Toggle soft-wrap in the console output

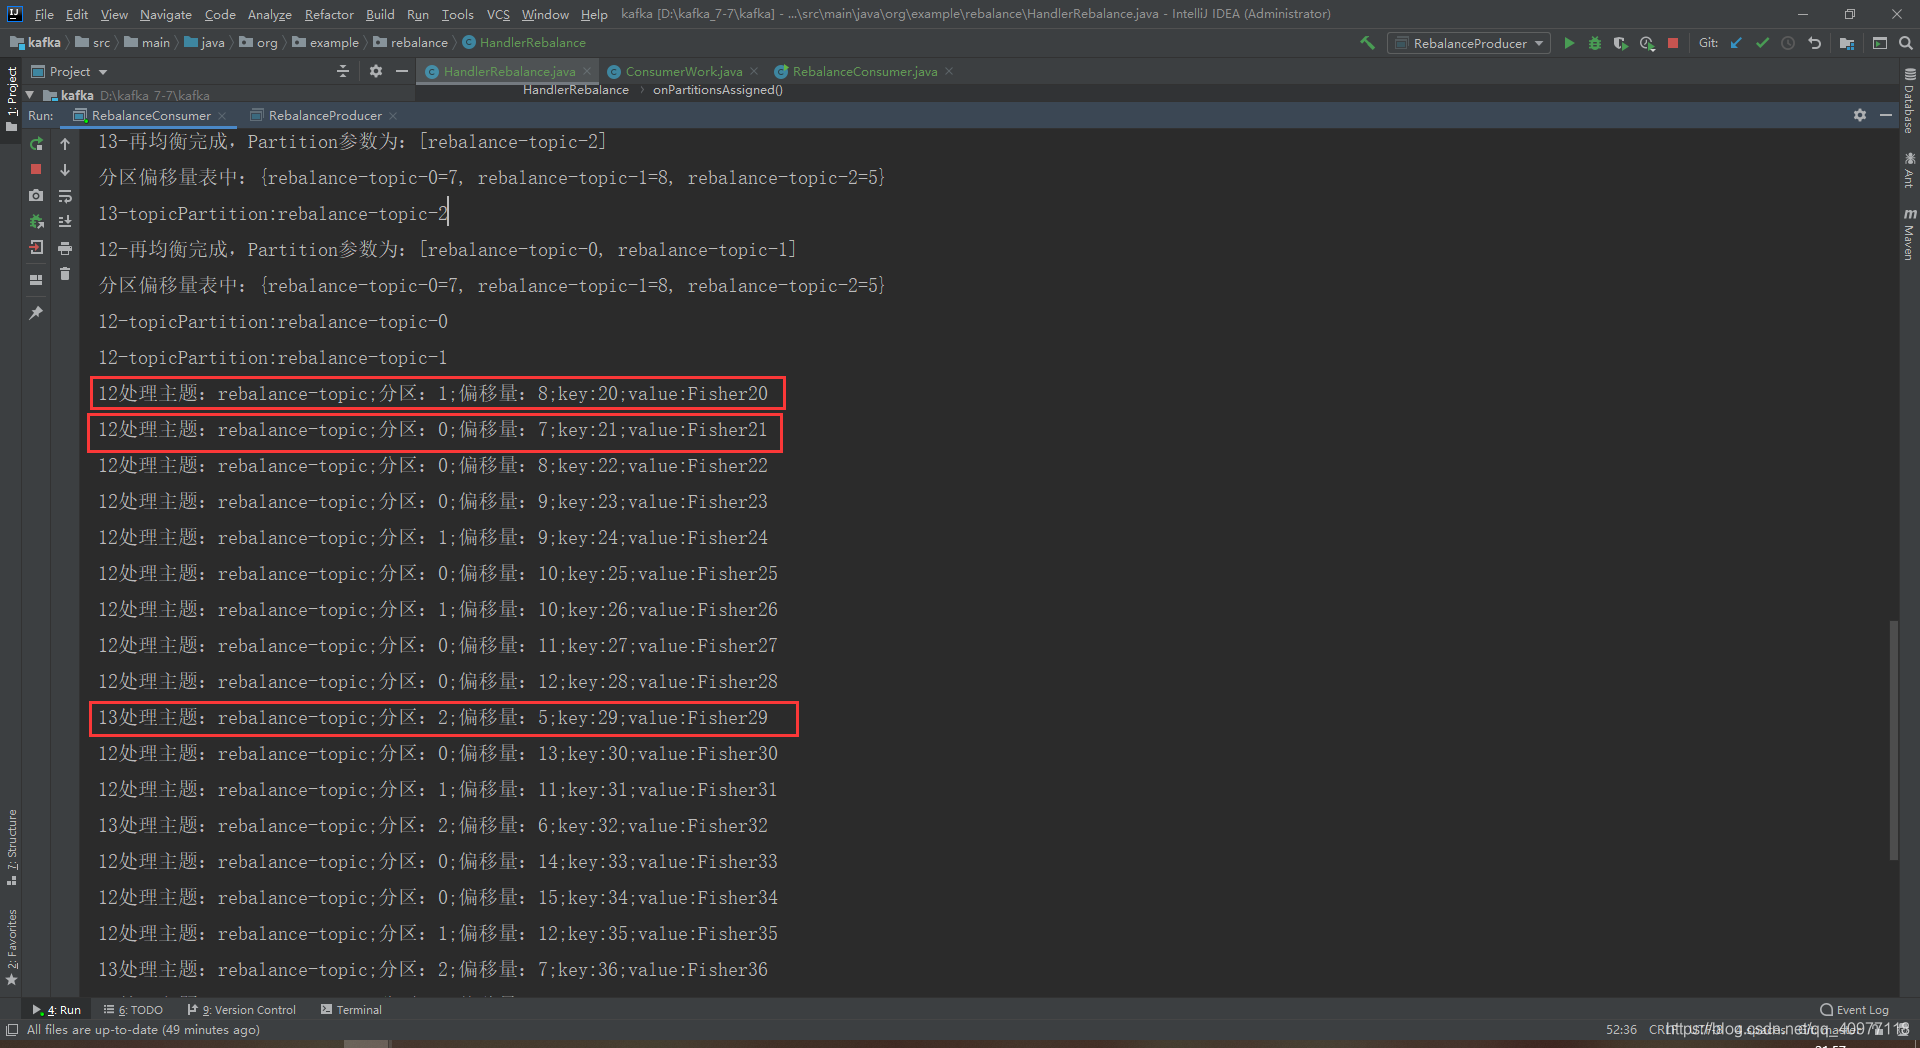click(65, 196)
